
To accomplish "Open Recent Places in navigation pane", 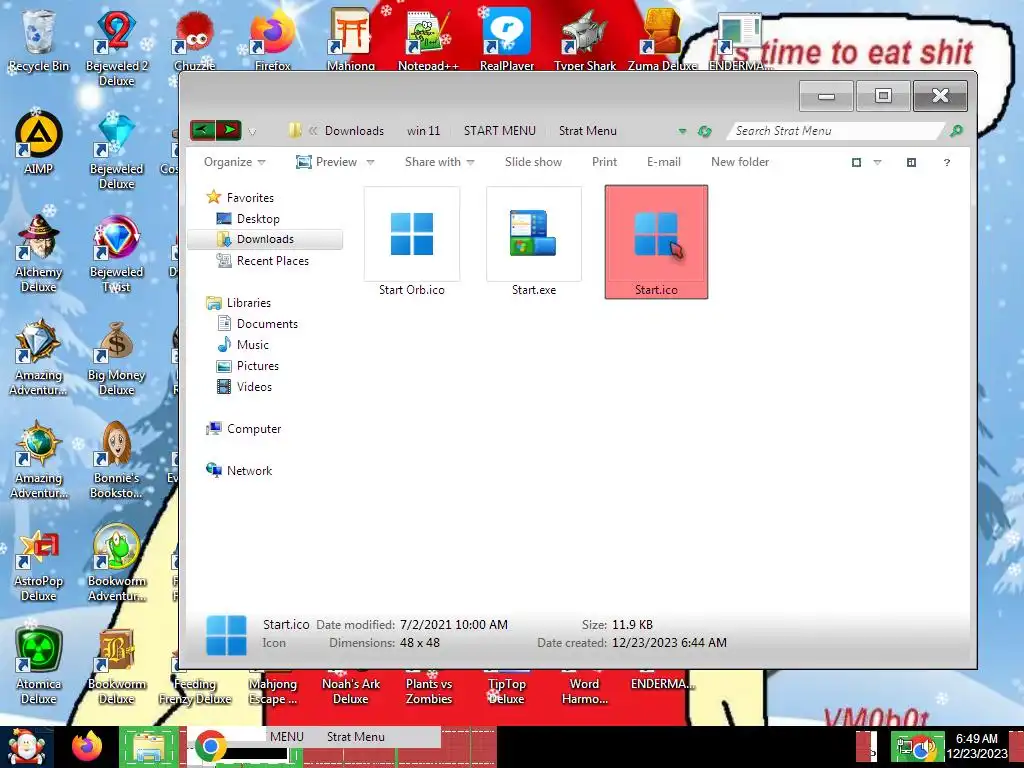I will click(x=263, y=261).
